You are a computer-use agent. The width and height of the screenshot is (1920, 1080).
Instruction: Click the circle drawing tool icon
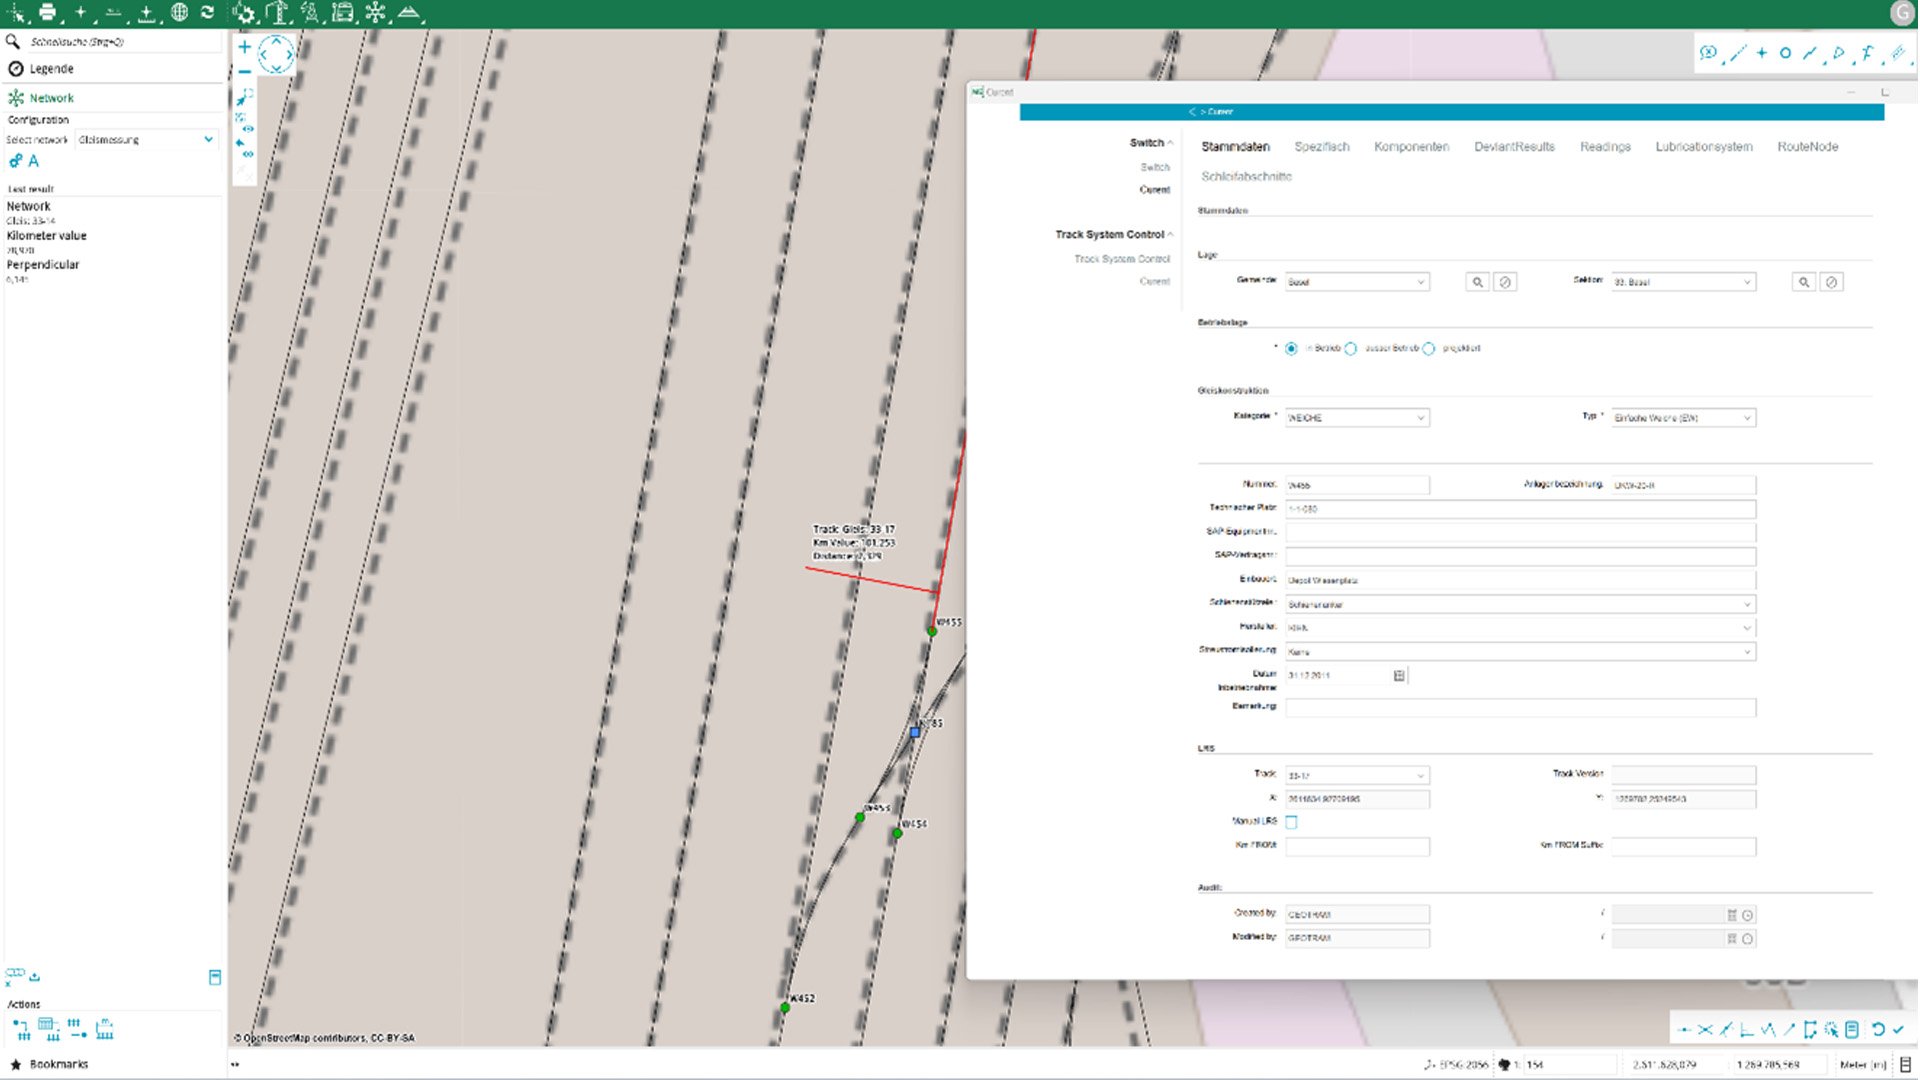1785,53
